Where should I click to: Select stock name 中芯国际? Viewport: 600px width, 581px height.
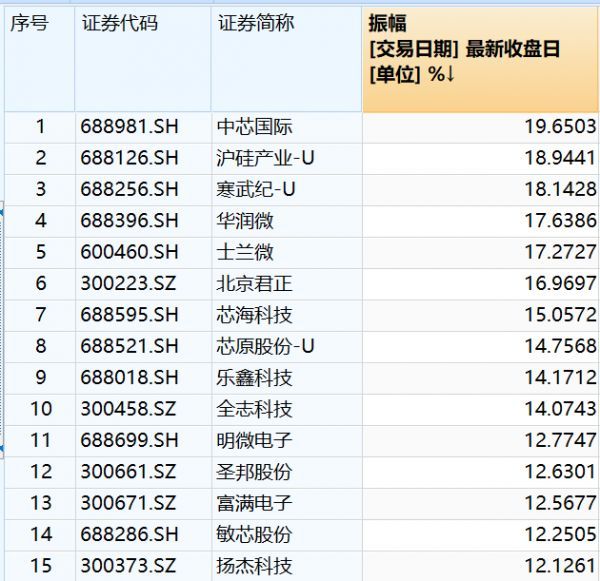[254, 127]
